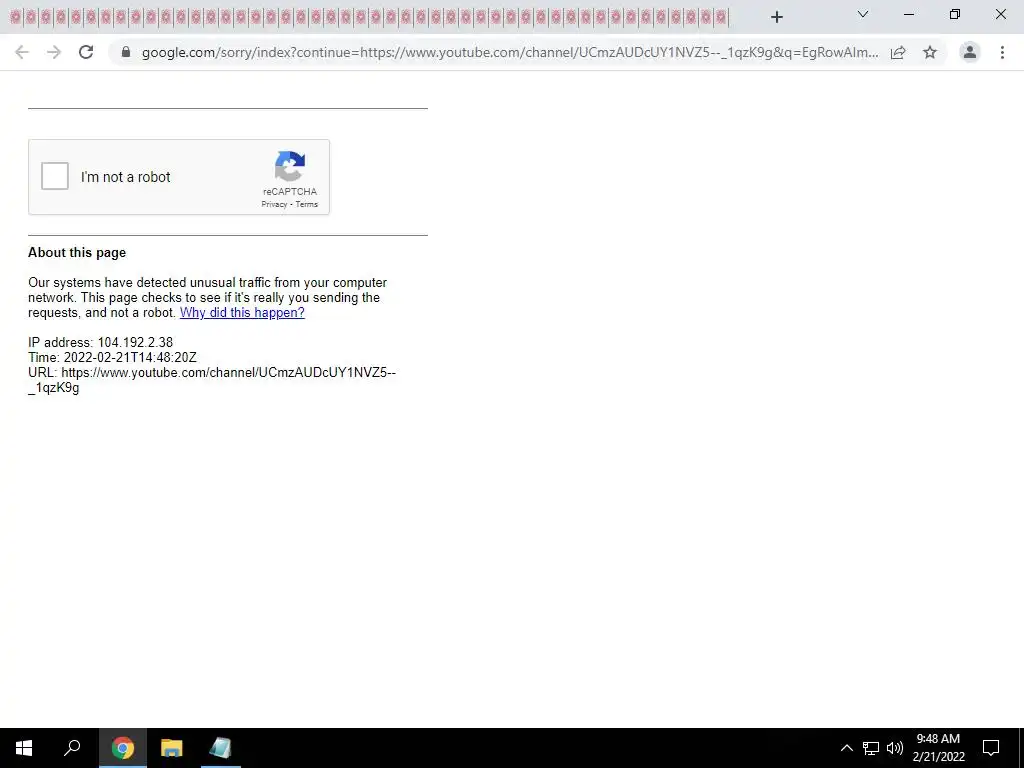
Task: Click Chrome icon in the taskbar
Action: [123, 748]
